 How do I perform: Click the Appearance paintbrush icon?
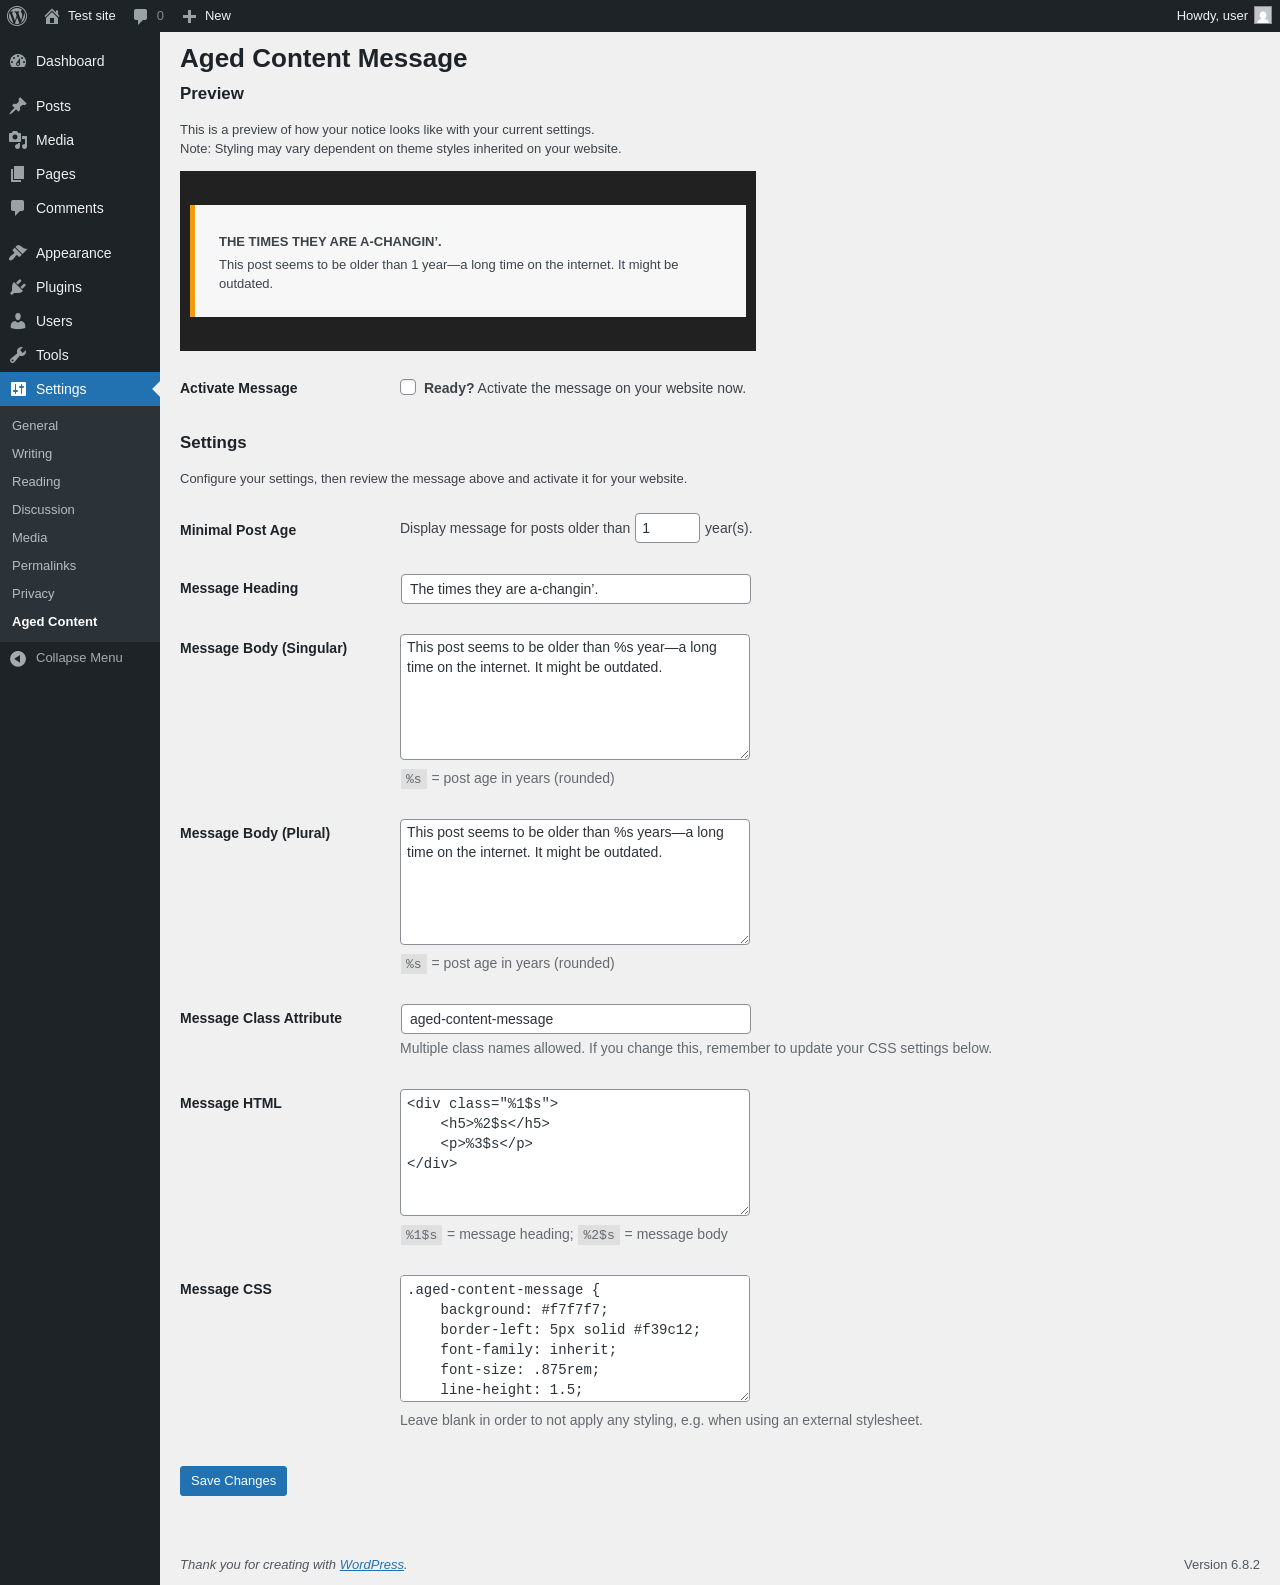(18, 253)
